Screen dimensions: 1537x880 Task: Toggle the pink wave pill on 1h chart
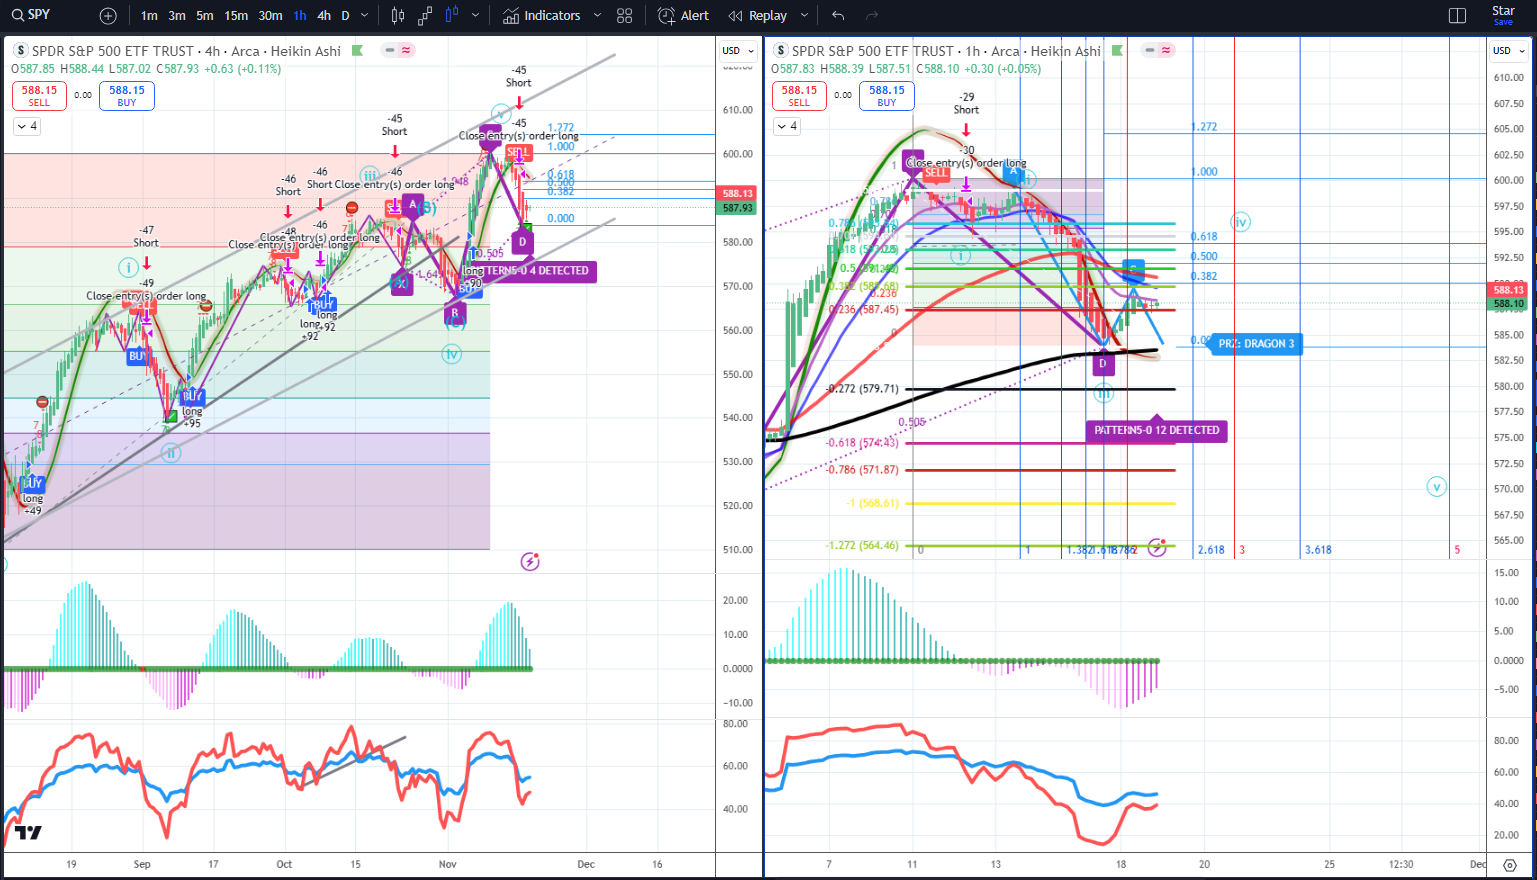(x=1167, y=50)
